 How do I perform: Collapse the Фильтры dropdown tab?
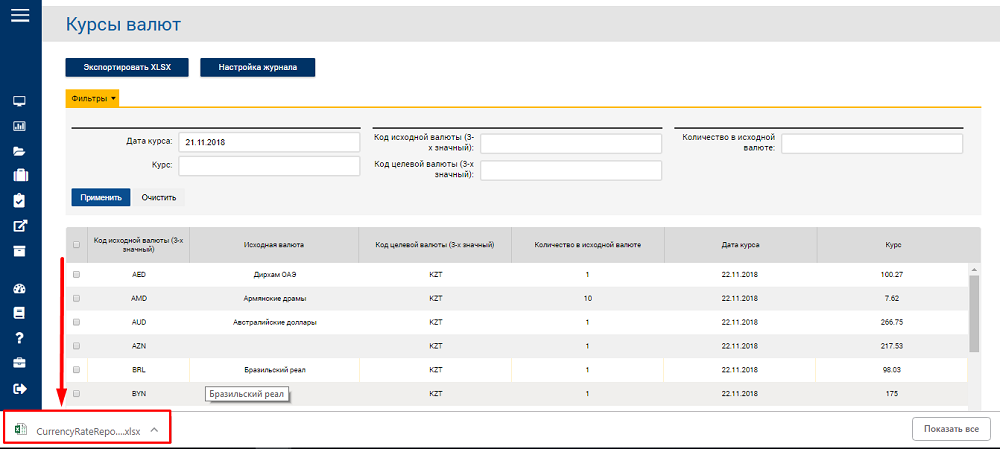[x=92, y=98]
